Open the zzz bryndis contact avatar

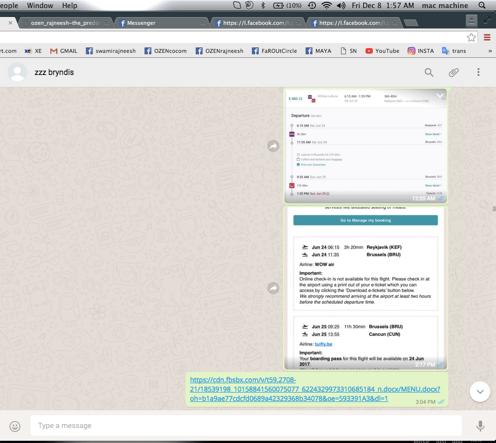(x=17, y=72)
